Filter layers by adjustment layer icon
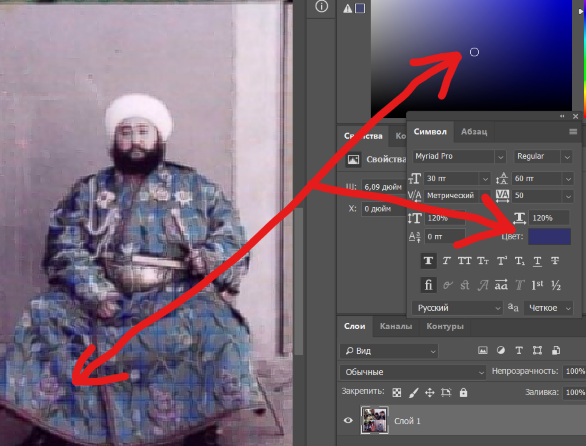The height and width of the screenshot is (446, 586). (x=501, y=350)
